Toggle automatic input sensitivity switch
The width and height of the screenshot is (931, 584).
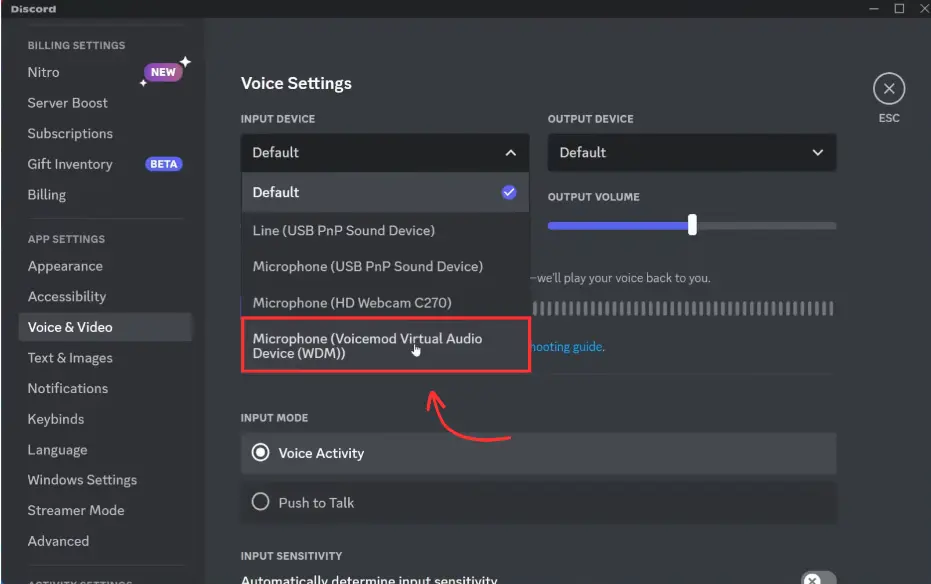818,579
